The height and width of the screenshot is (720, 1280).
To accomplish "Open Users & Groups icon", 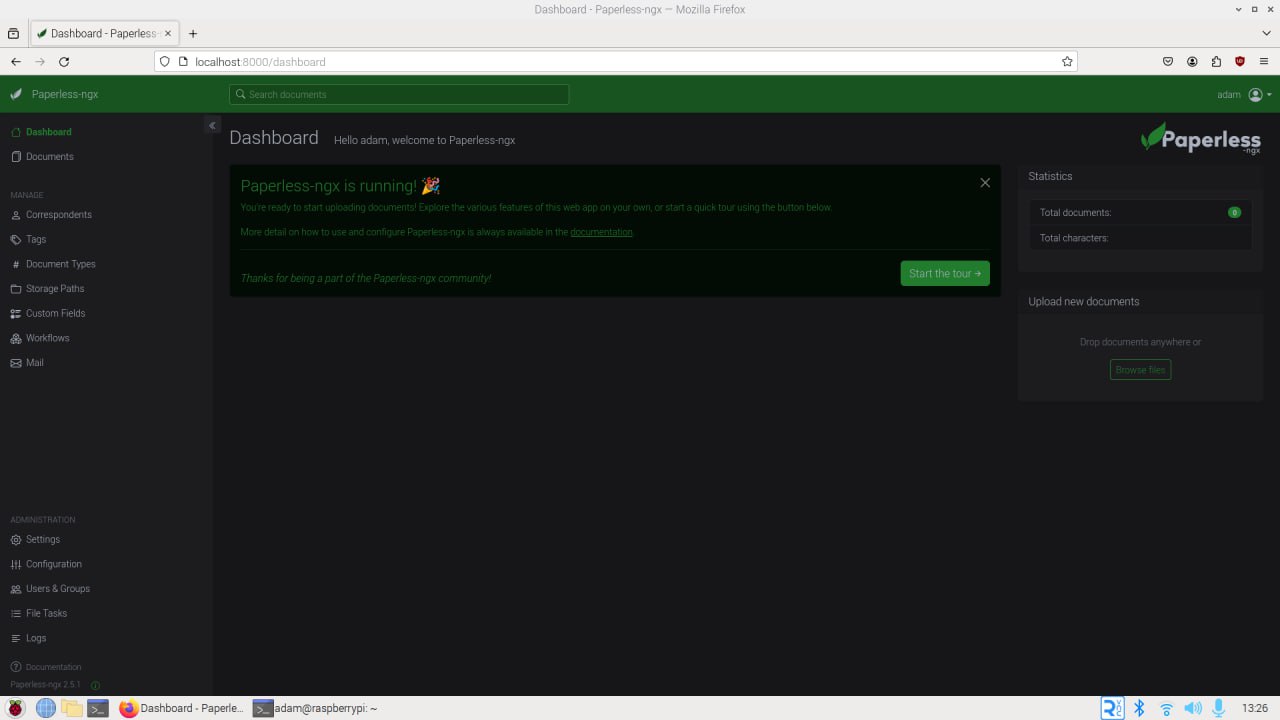I will click(x=16, y=589).
